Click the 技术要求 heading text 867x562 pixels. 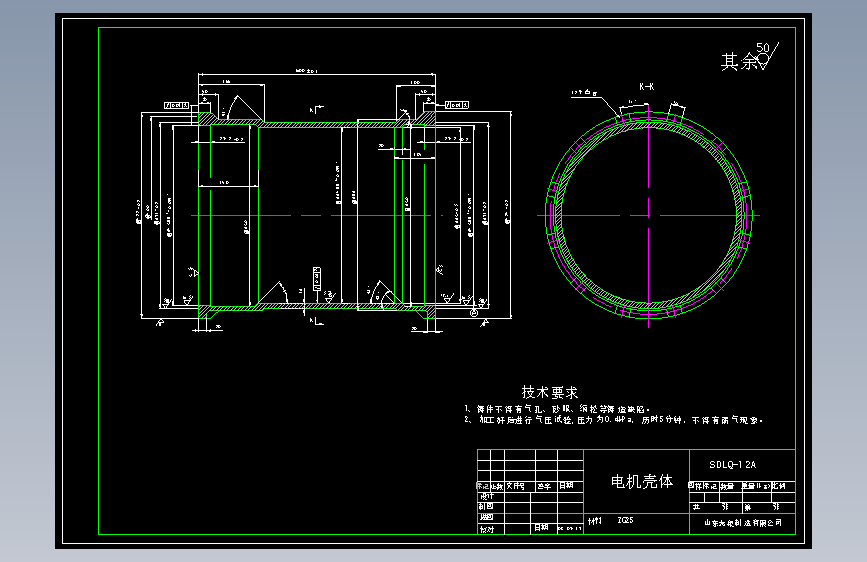pos(550,392)
